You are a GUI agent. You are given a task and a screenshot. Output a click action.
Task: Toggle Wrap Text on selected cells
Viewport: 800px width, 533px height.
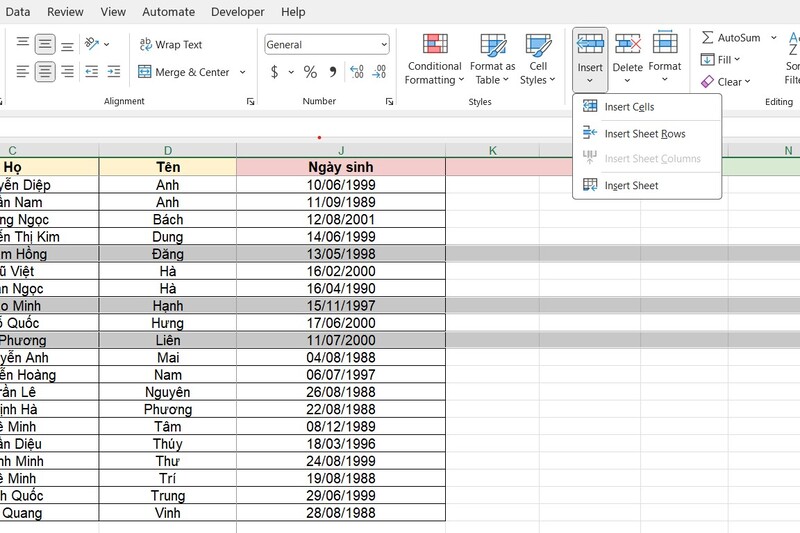[170, 45]
